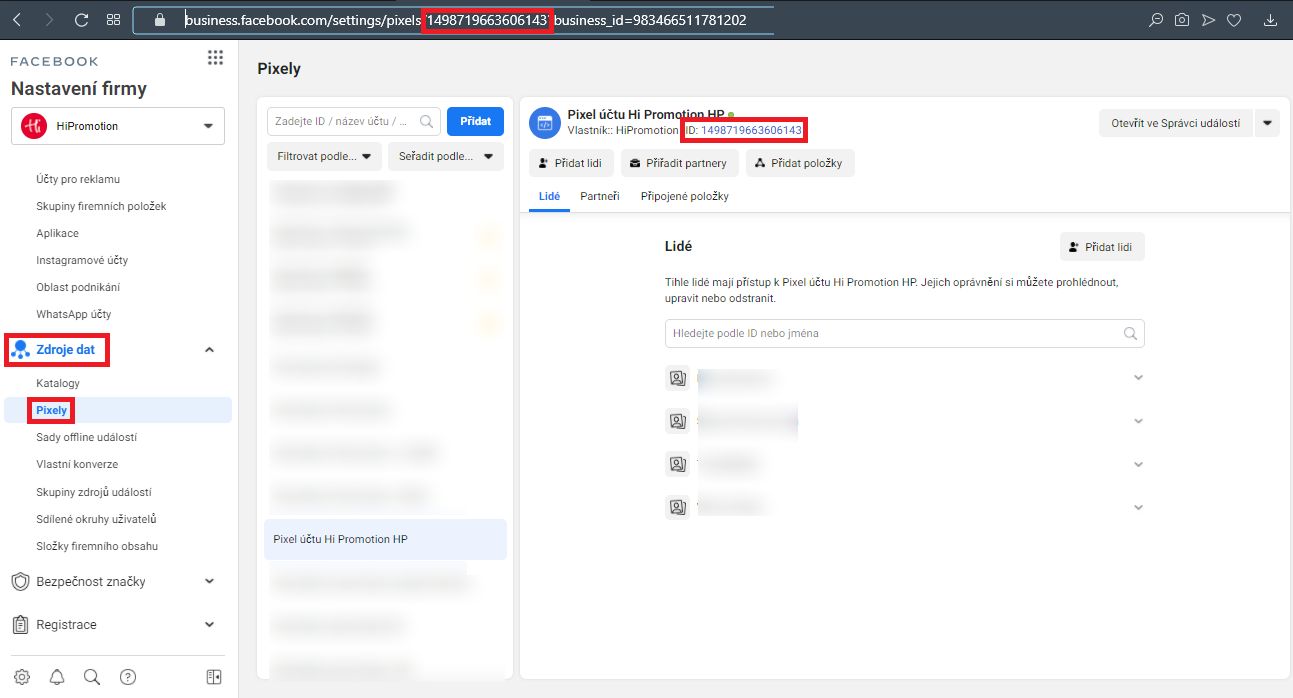Go forward using the browser forward arrow
The image size is (1293, 698).
click(x=50, y=20)
